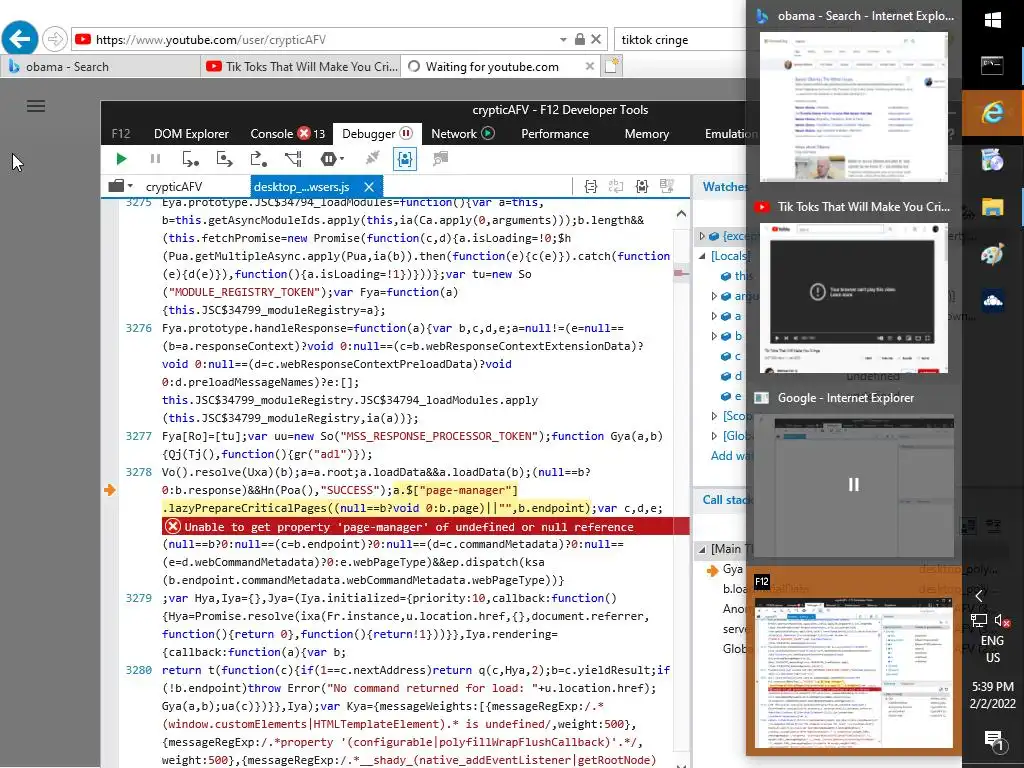This screenshot has height=768, width=1024.
Task: Click the mark as library code braces icon
Action: point(642,187)
